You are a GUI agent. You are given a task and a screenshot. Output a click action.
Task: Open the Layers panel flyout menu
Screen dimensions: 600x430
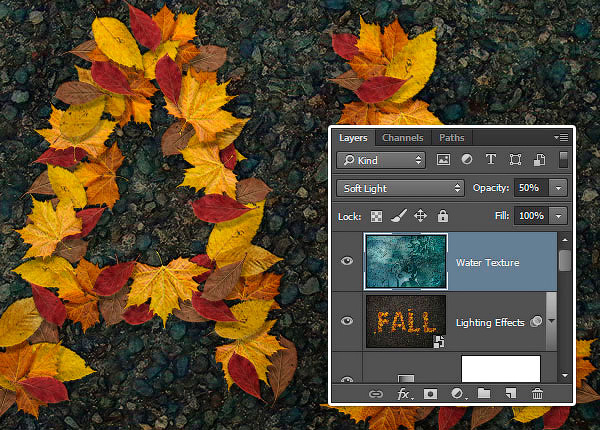pyautogui.click(x=561, y=137)
